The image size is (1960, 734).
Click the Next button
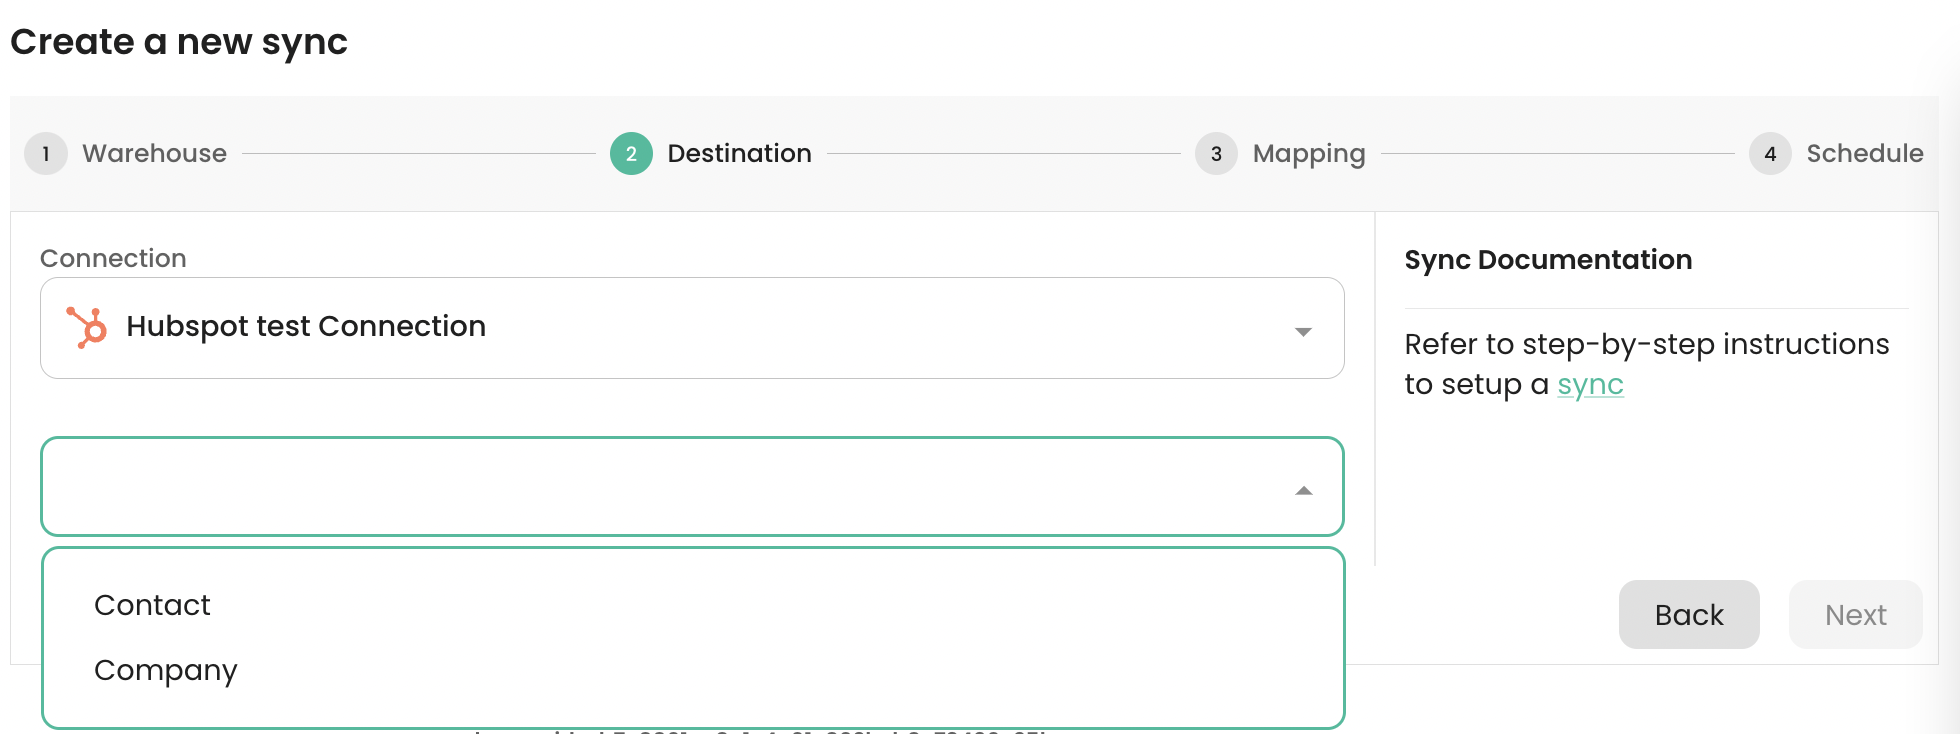point(1855,614)
